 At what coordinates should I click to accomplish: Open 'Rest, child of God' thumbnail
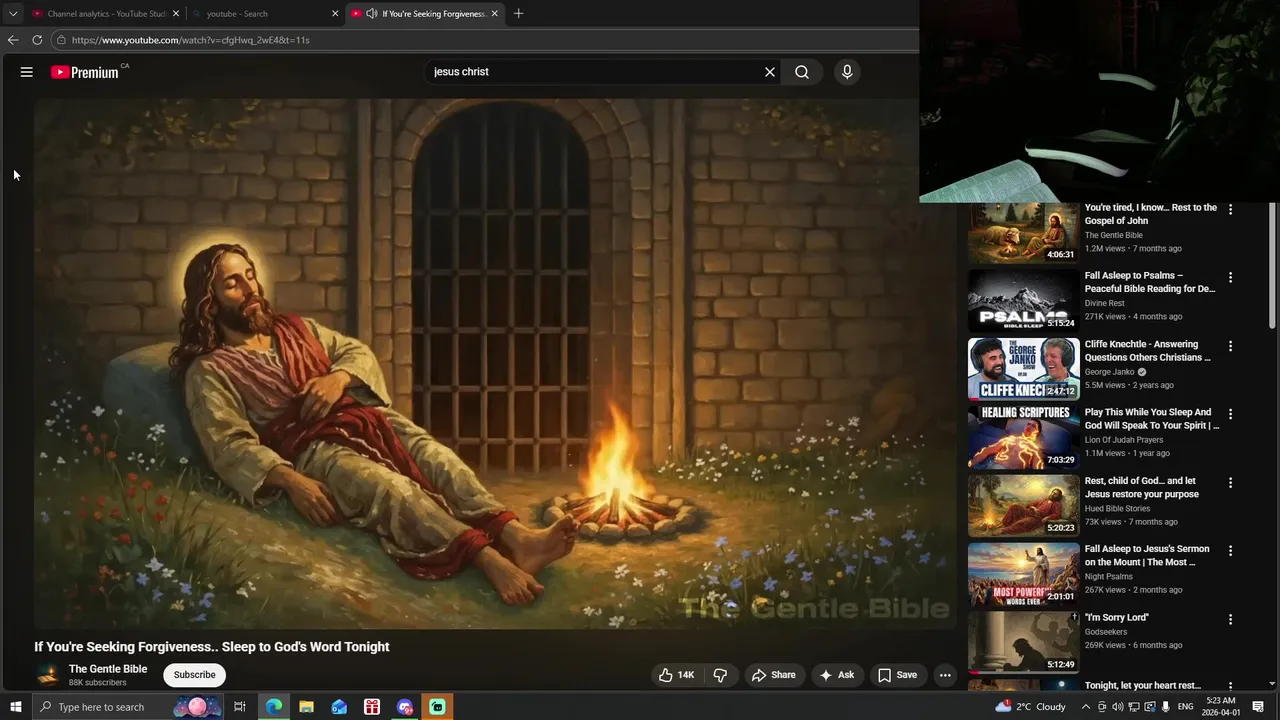(1023, 505)
